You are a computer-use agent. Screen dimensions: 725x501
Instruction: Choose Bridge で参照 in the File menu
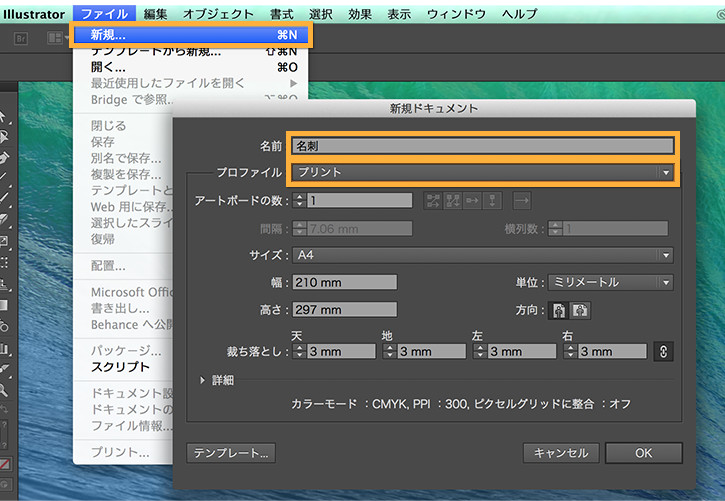click(132, 100)
